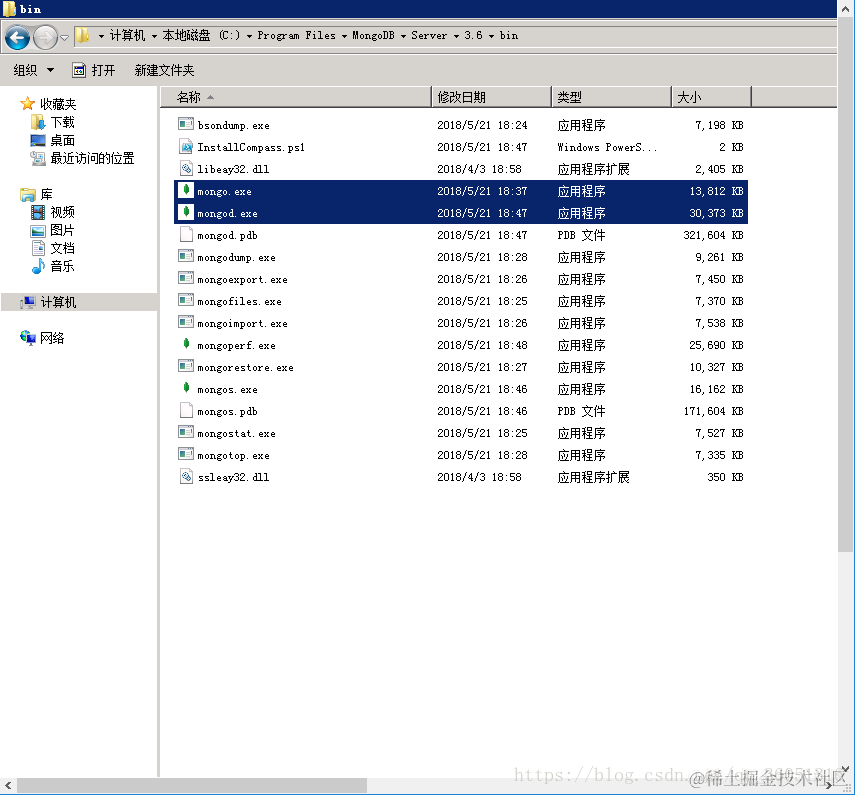Open 桌面 in sidebar

coord(52,141)
